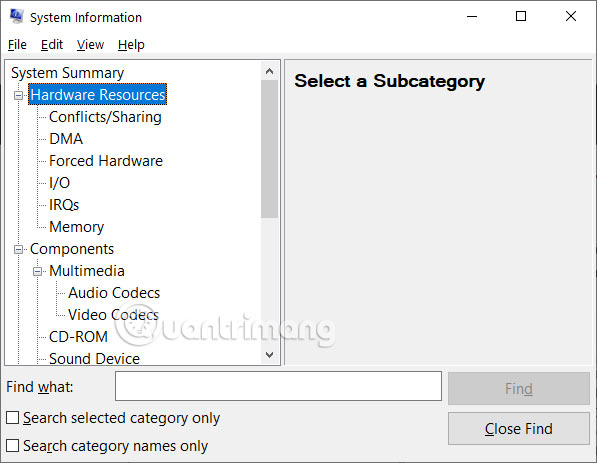Select Sound Device in the tree
597x463 pixels.
(94, 359)
